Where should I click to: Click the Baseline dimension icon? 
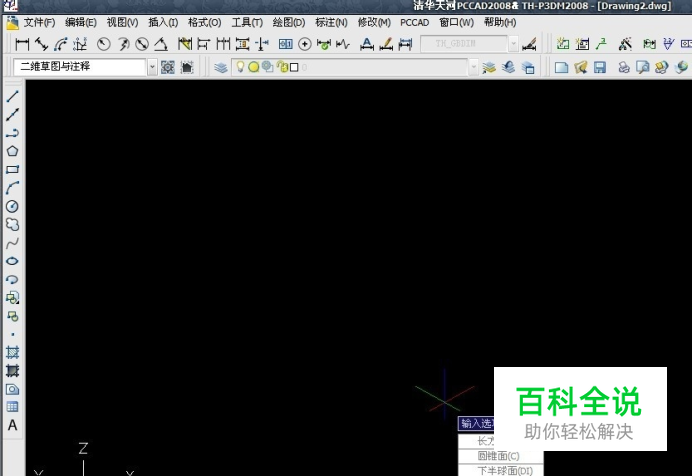(x=203, y=44)
